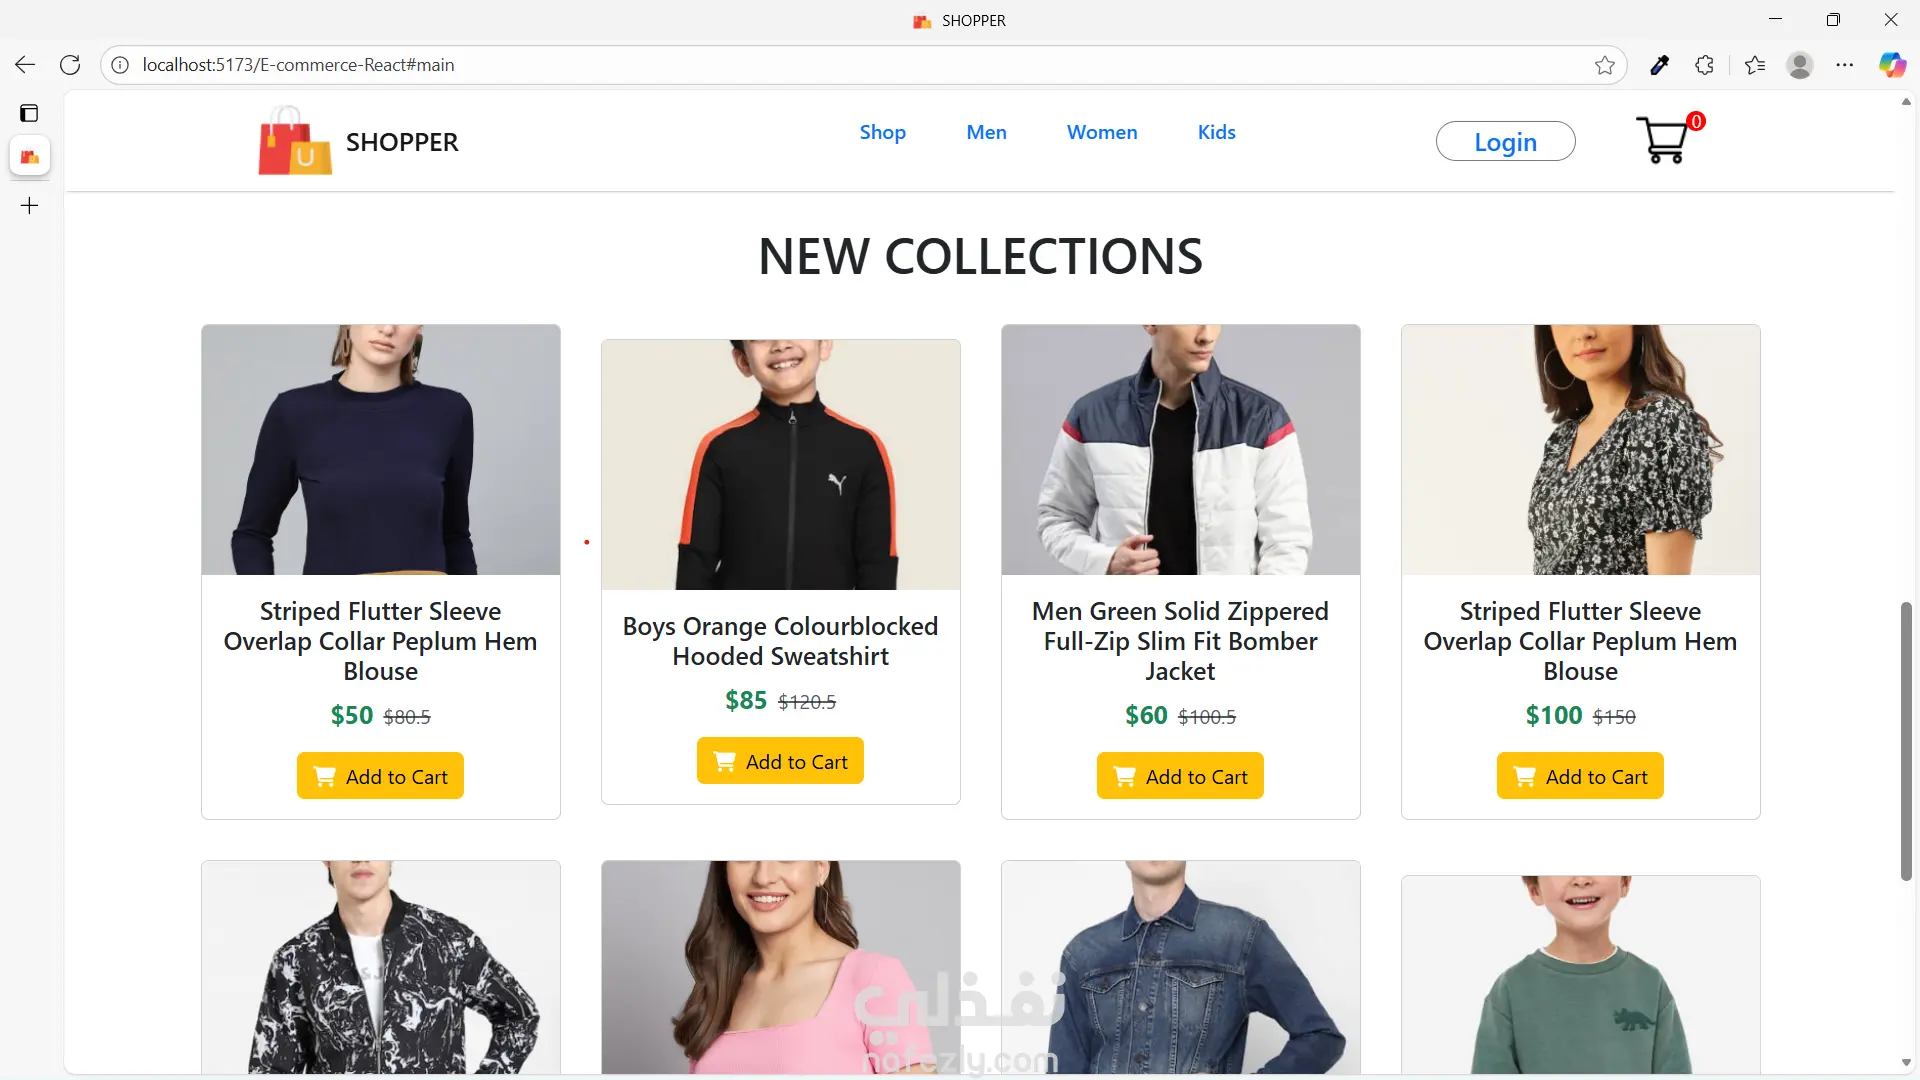This screenshot has height=1080, width=1920.
Task: Open the shopping cart icon
Action: (1663, 141)
